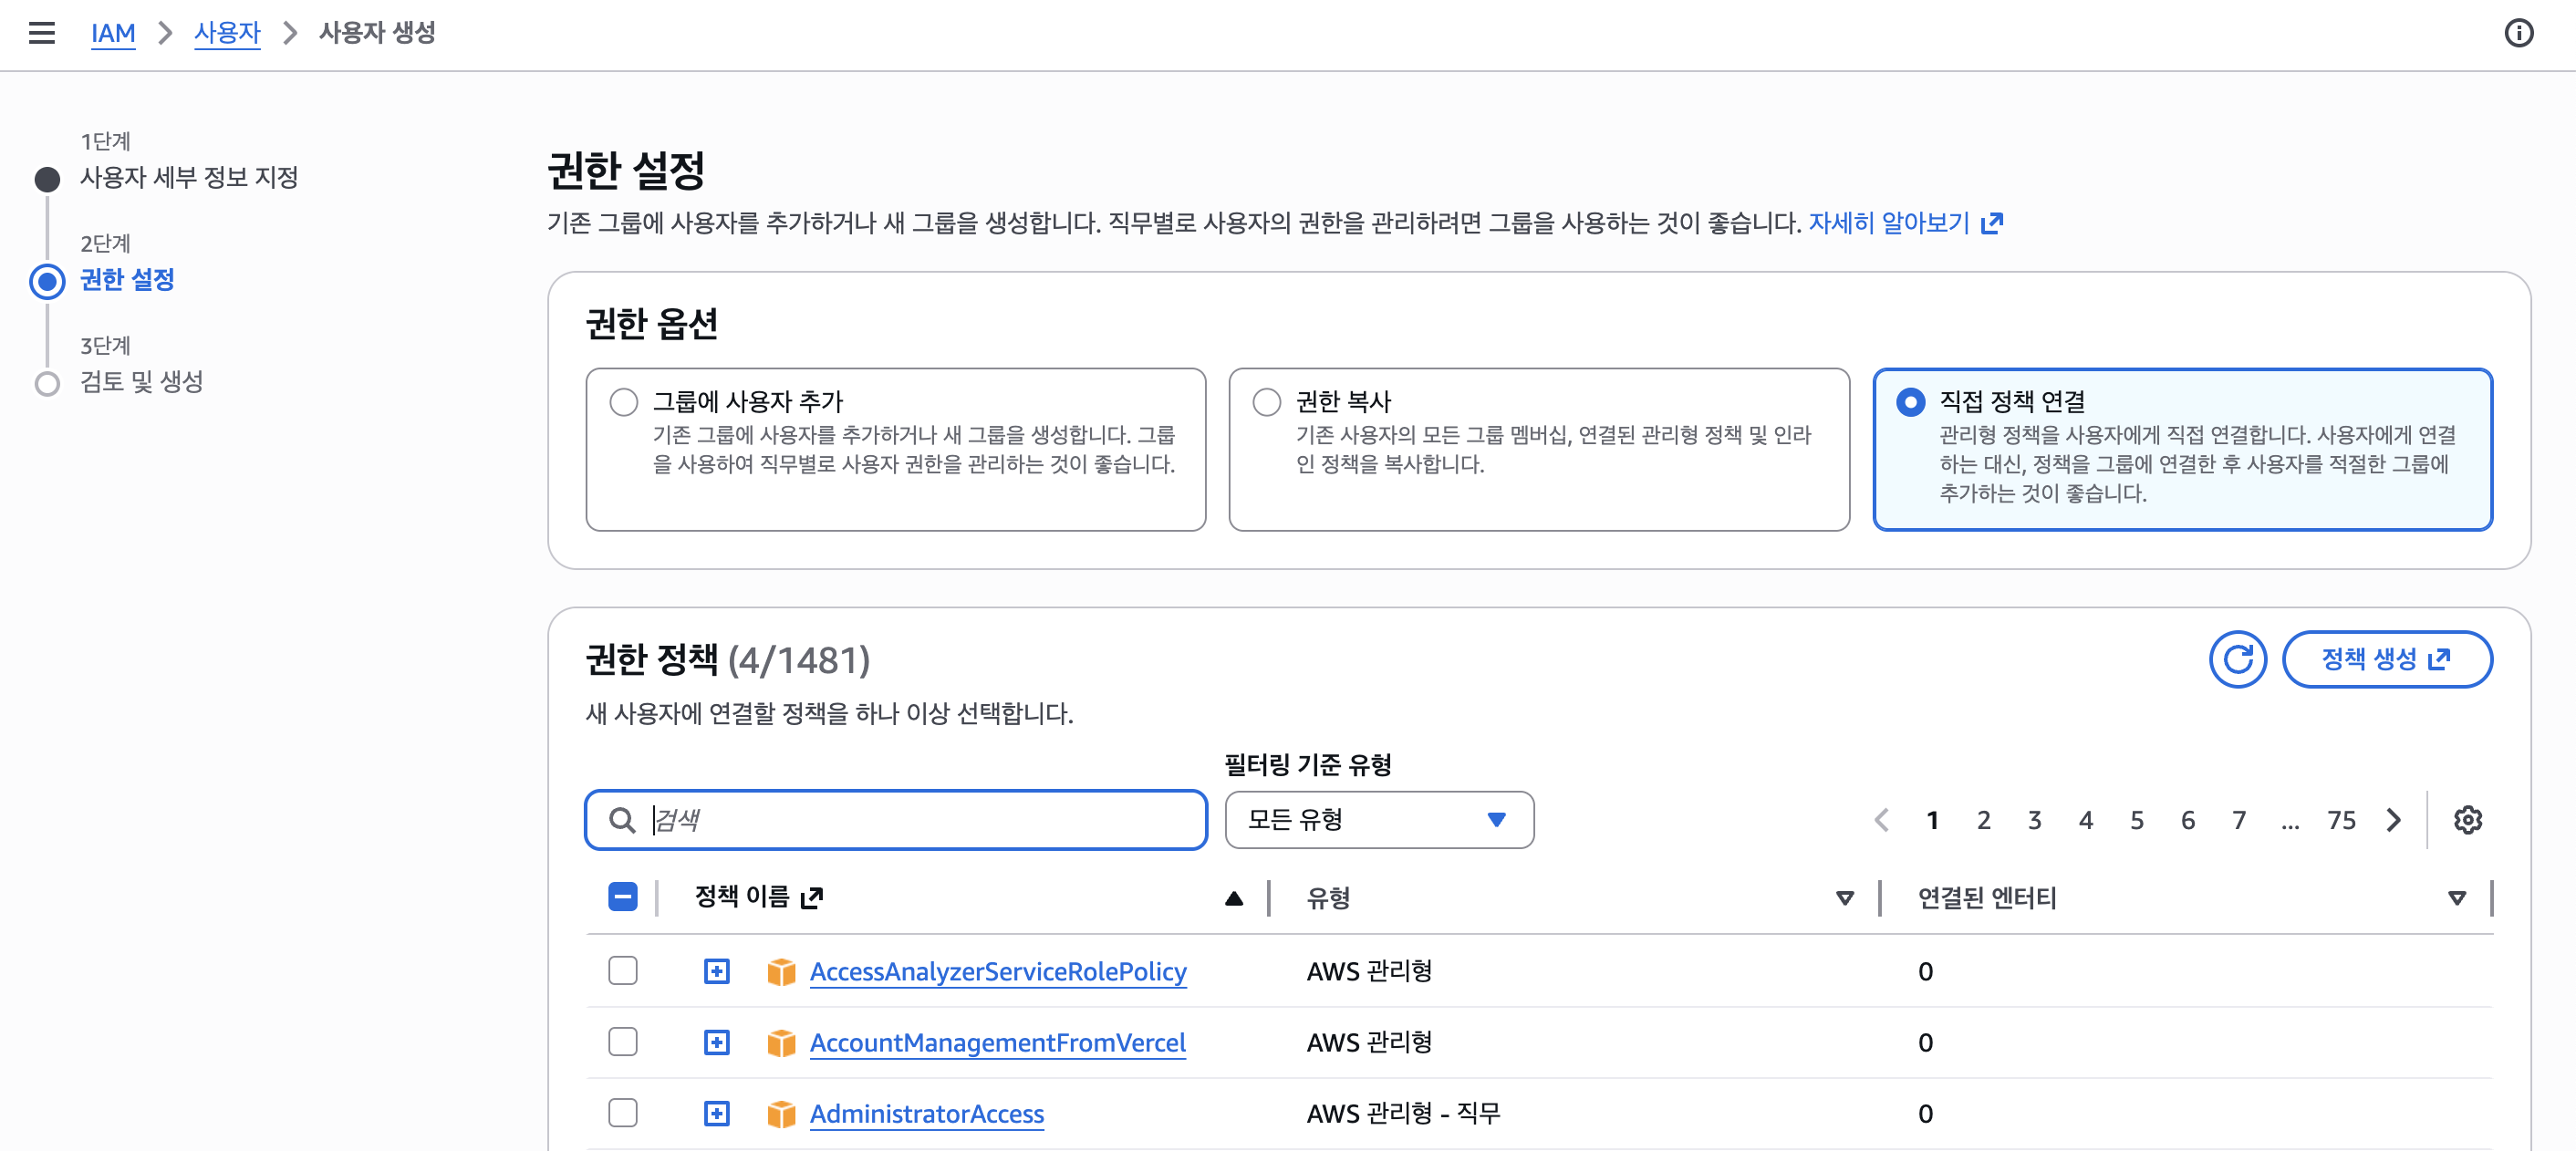
Task: Go to step 1 사용자 세부 정보 지정
Action: [189, 177]
